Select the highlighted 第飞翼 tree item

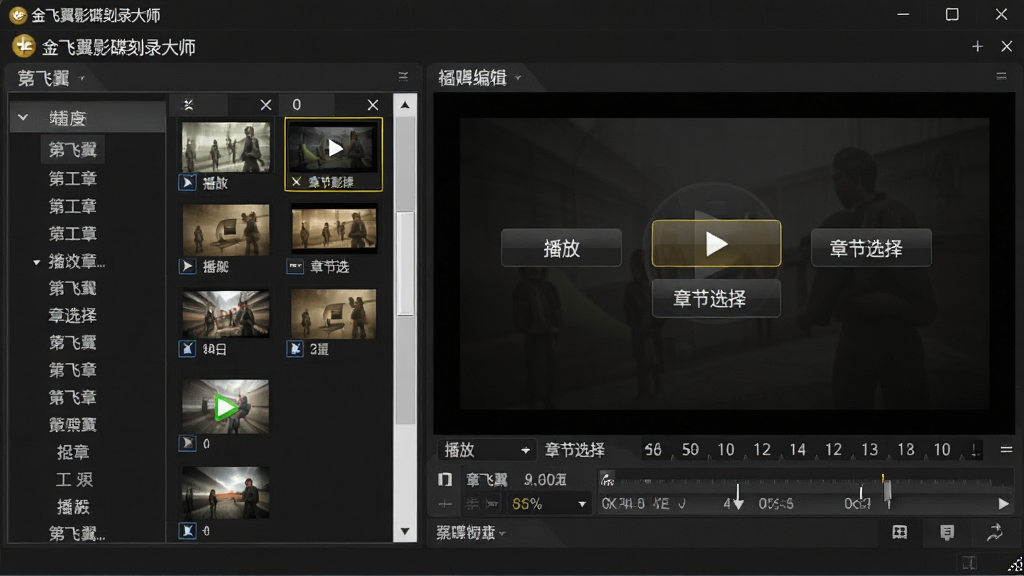72,150
